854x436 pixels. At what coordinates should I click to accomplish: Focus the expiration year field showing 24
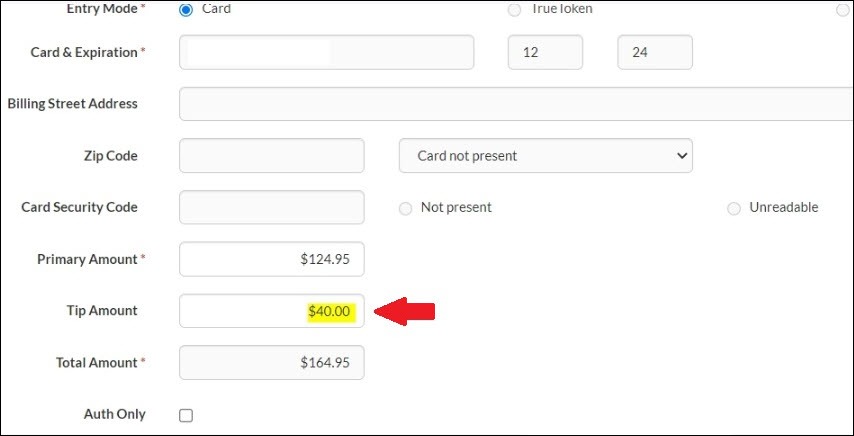(655, 53)
